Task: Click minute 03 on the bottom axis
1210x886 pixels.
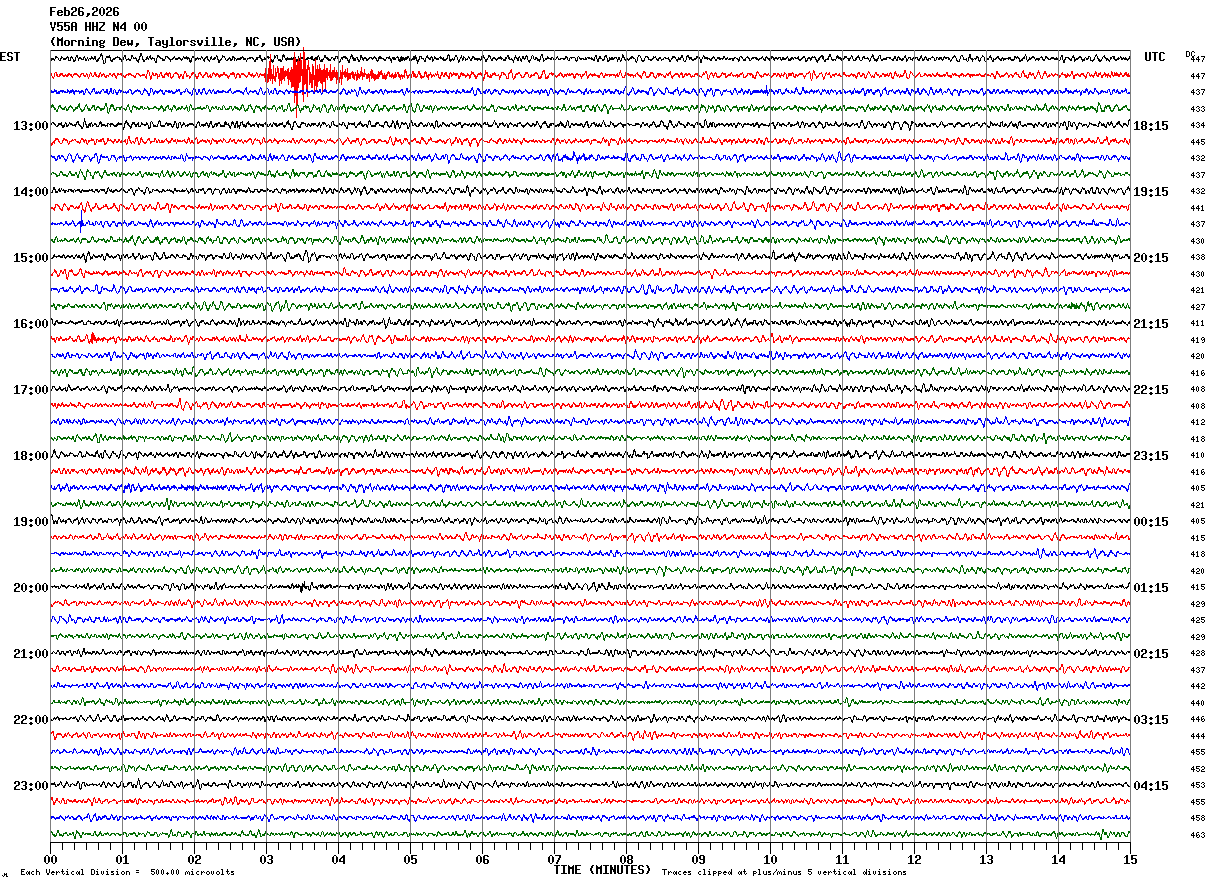Action: [x=266, y=859]
